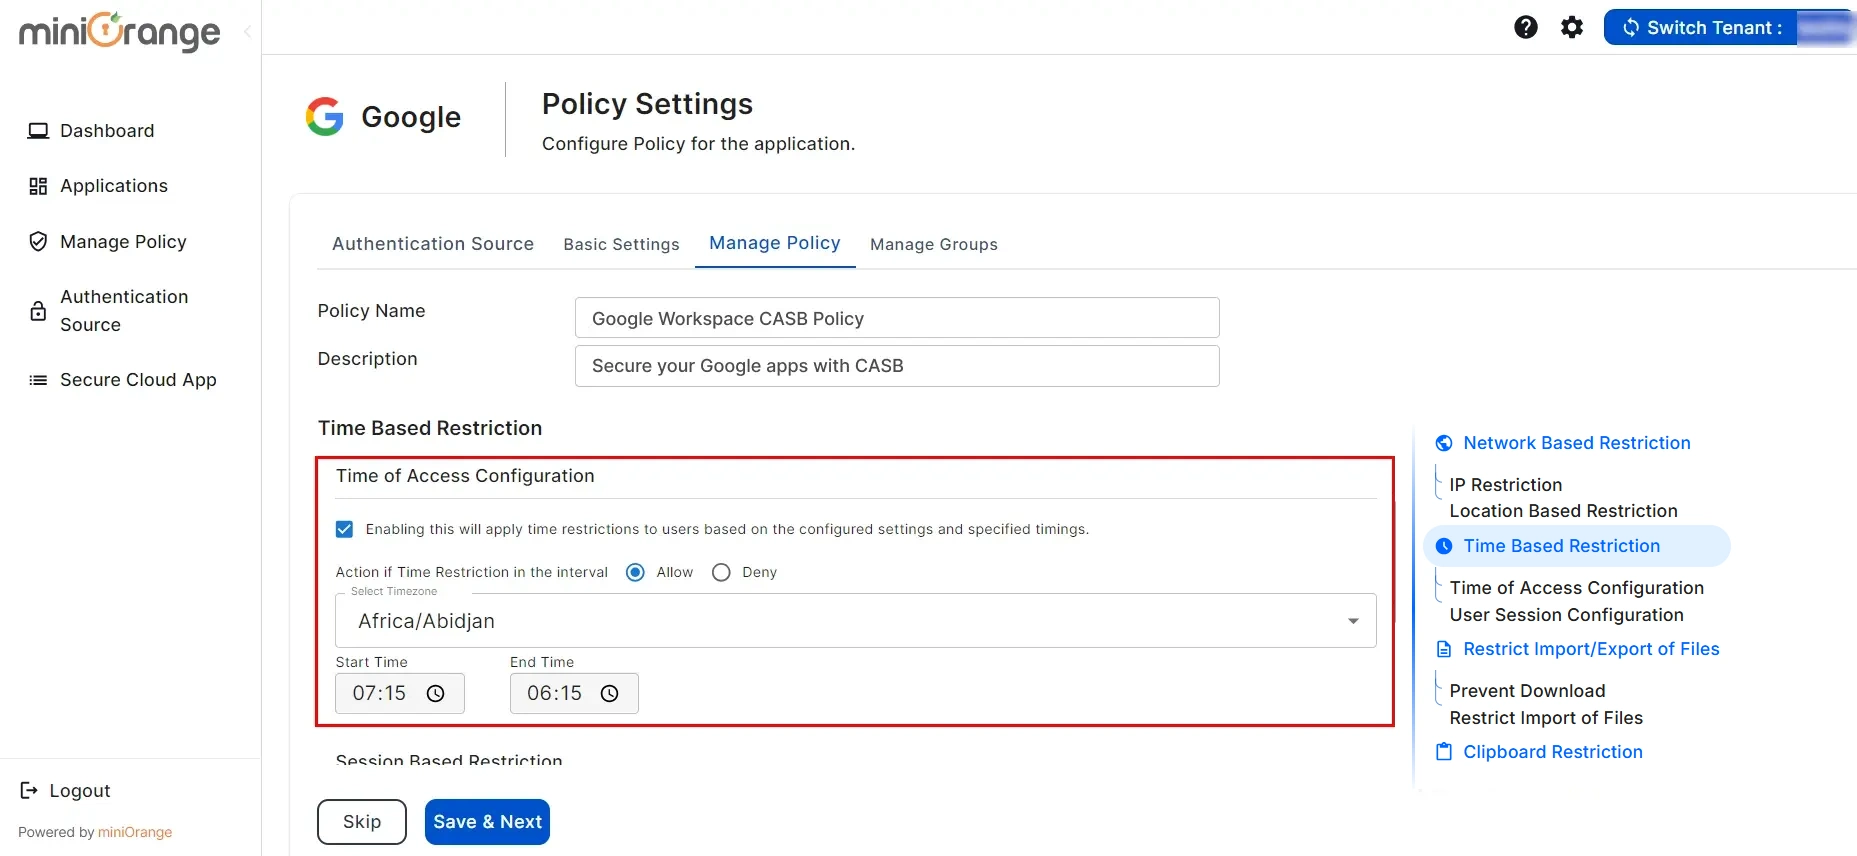This screenshot has height=856, width=1857.
Task: Open the settings gear icon
Action: coord(1572,27)
